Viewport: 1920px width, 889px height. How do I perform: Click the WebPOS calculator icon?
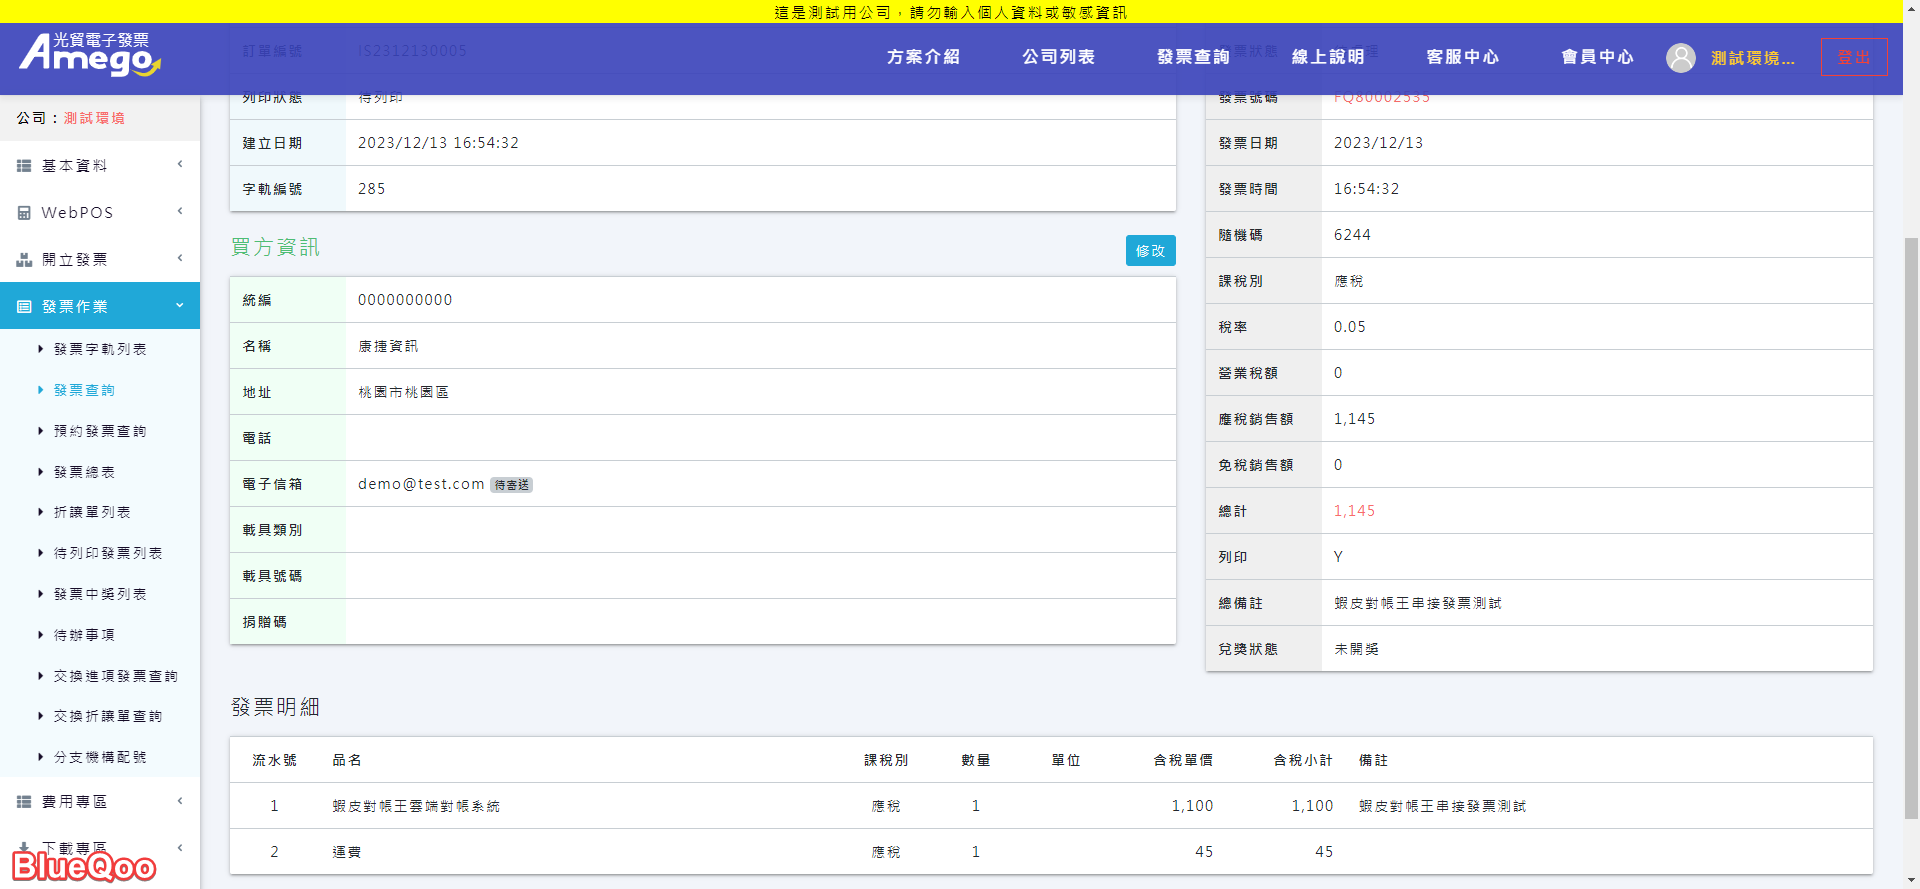point(24,213)
